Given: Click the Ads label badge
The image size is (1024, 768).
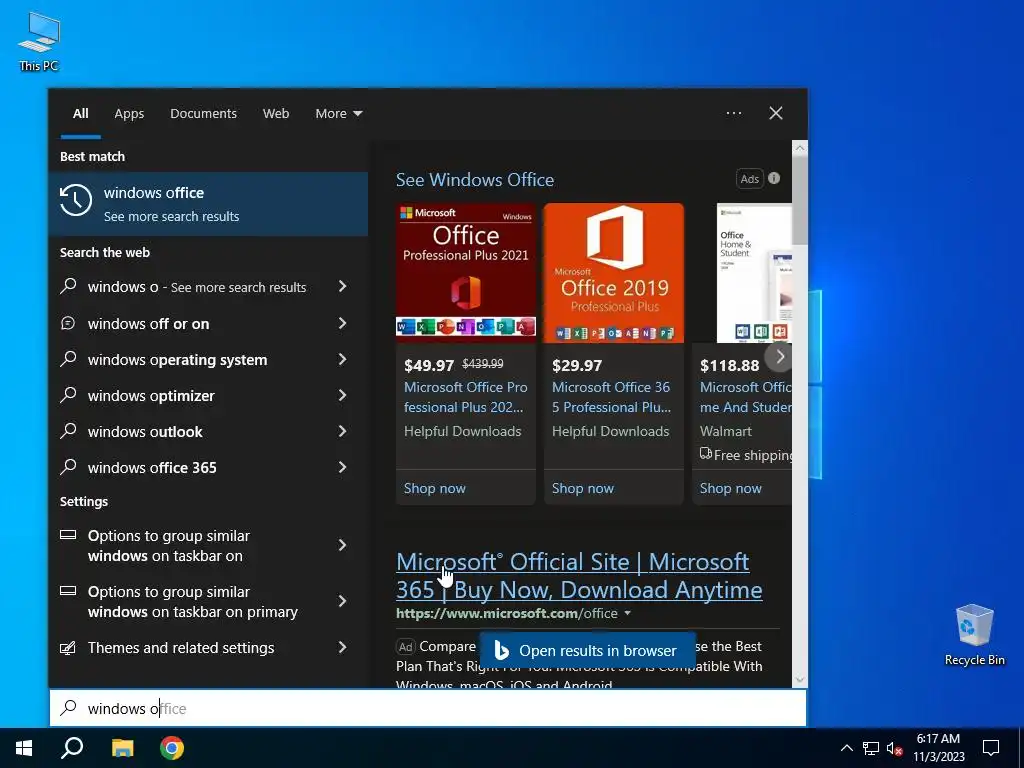Looking at the screenshot, I should [x=750, y=179].
